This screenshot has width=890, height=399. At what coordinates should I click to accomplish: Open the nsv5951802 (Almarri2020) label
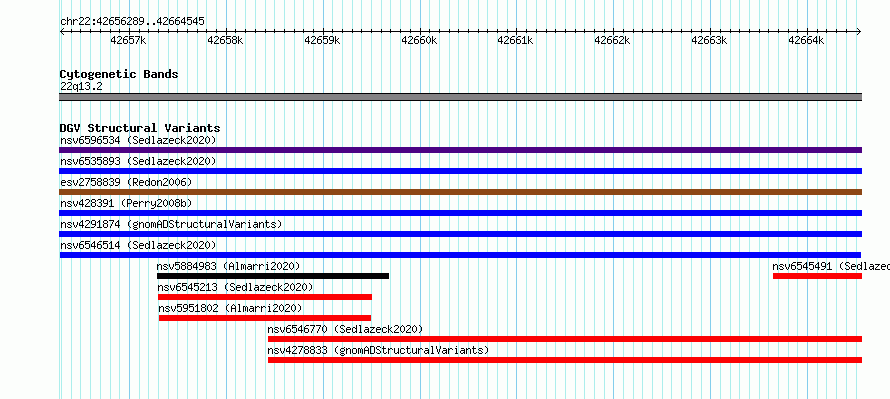tap(230, 308)
